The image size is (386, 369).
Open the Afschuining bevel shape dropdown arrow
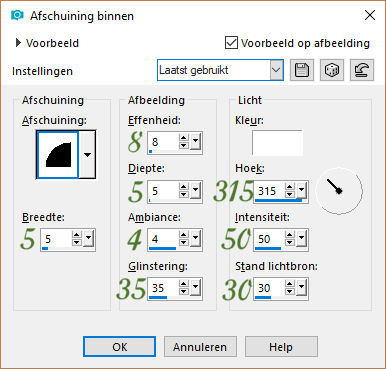point(87,154)
